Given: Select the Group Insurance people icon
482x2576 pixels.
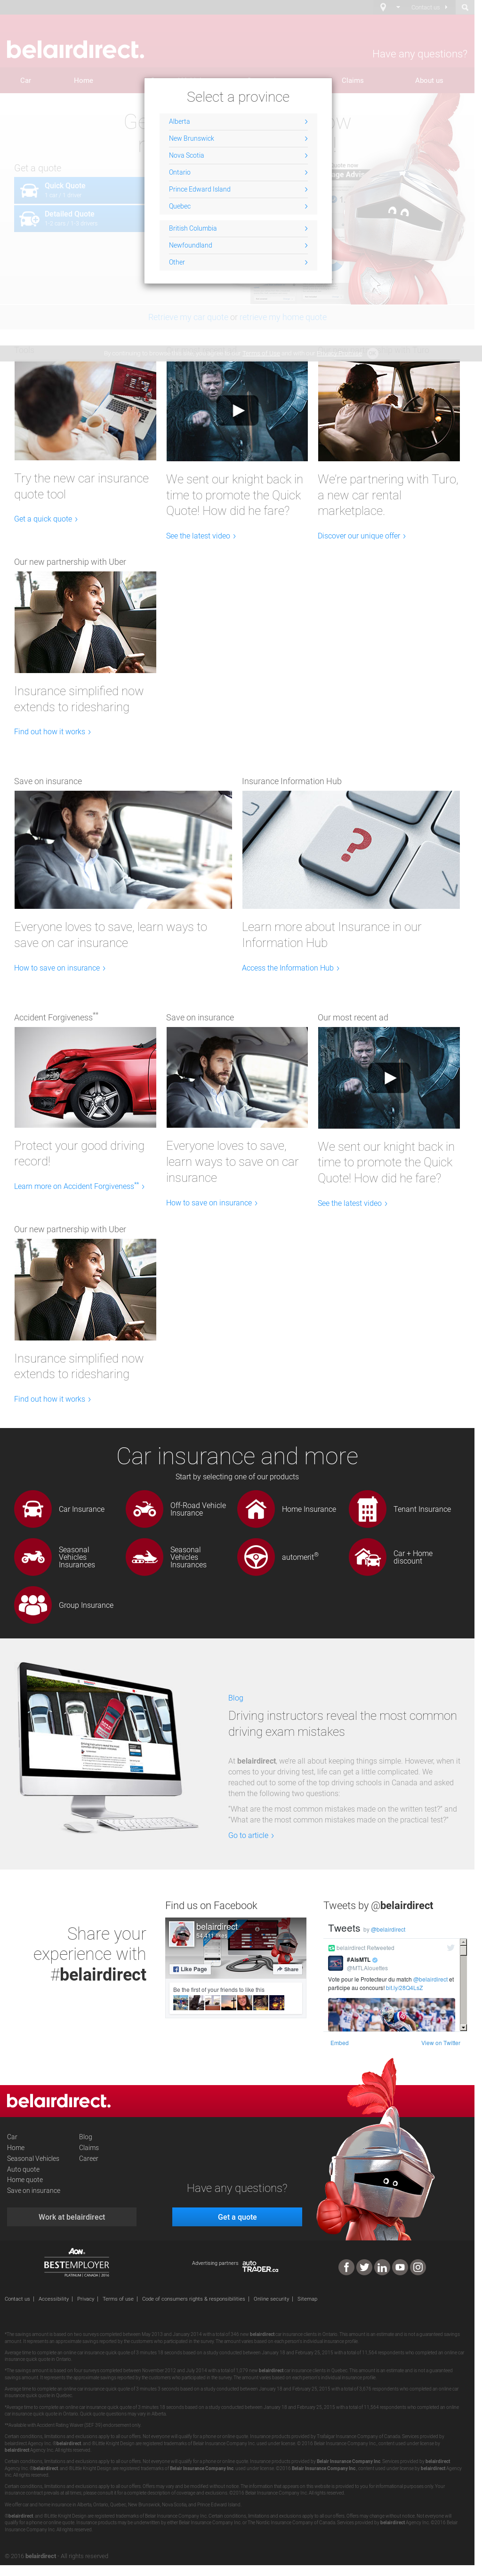Looking at the screenshot, I should point(33,1604).
